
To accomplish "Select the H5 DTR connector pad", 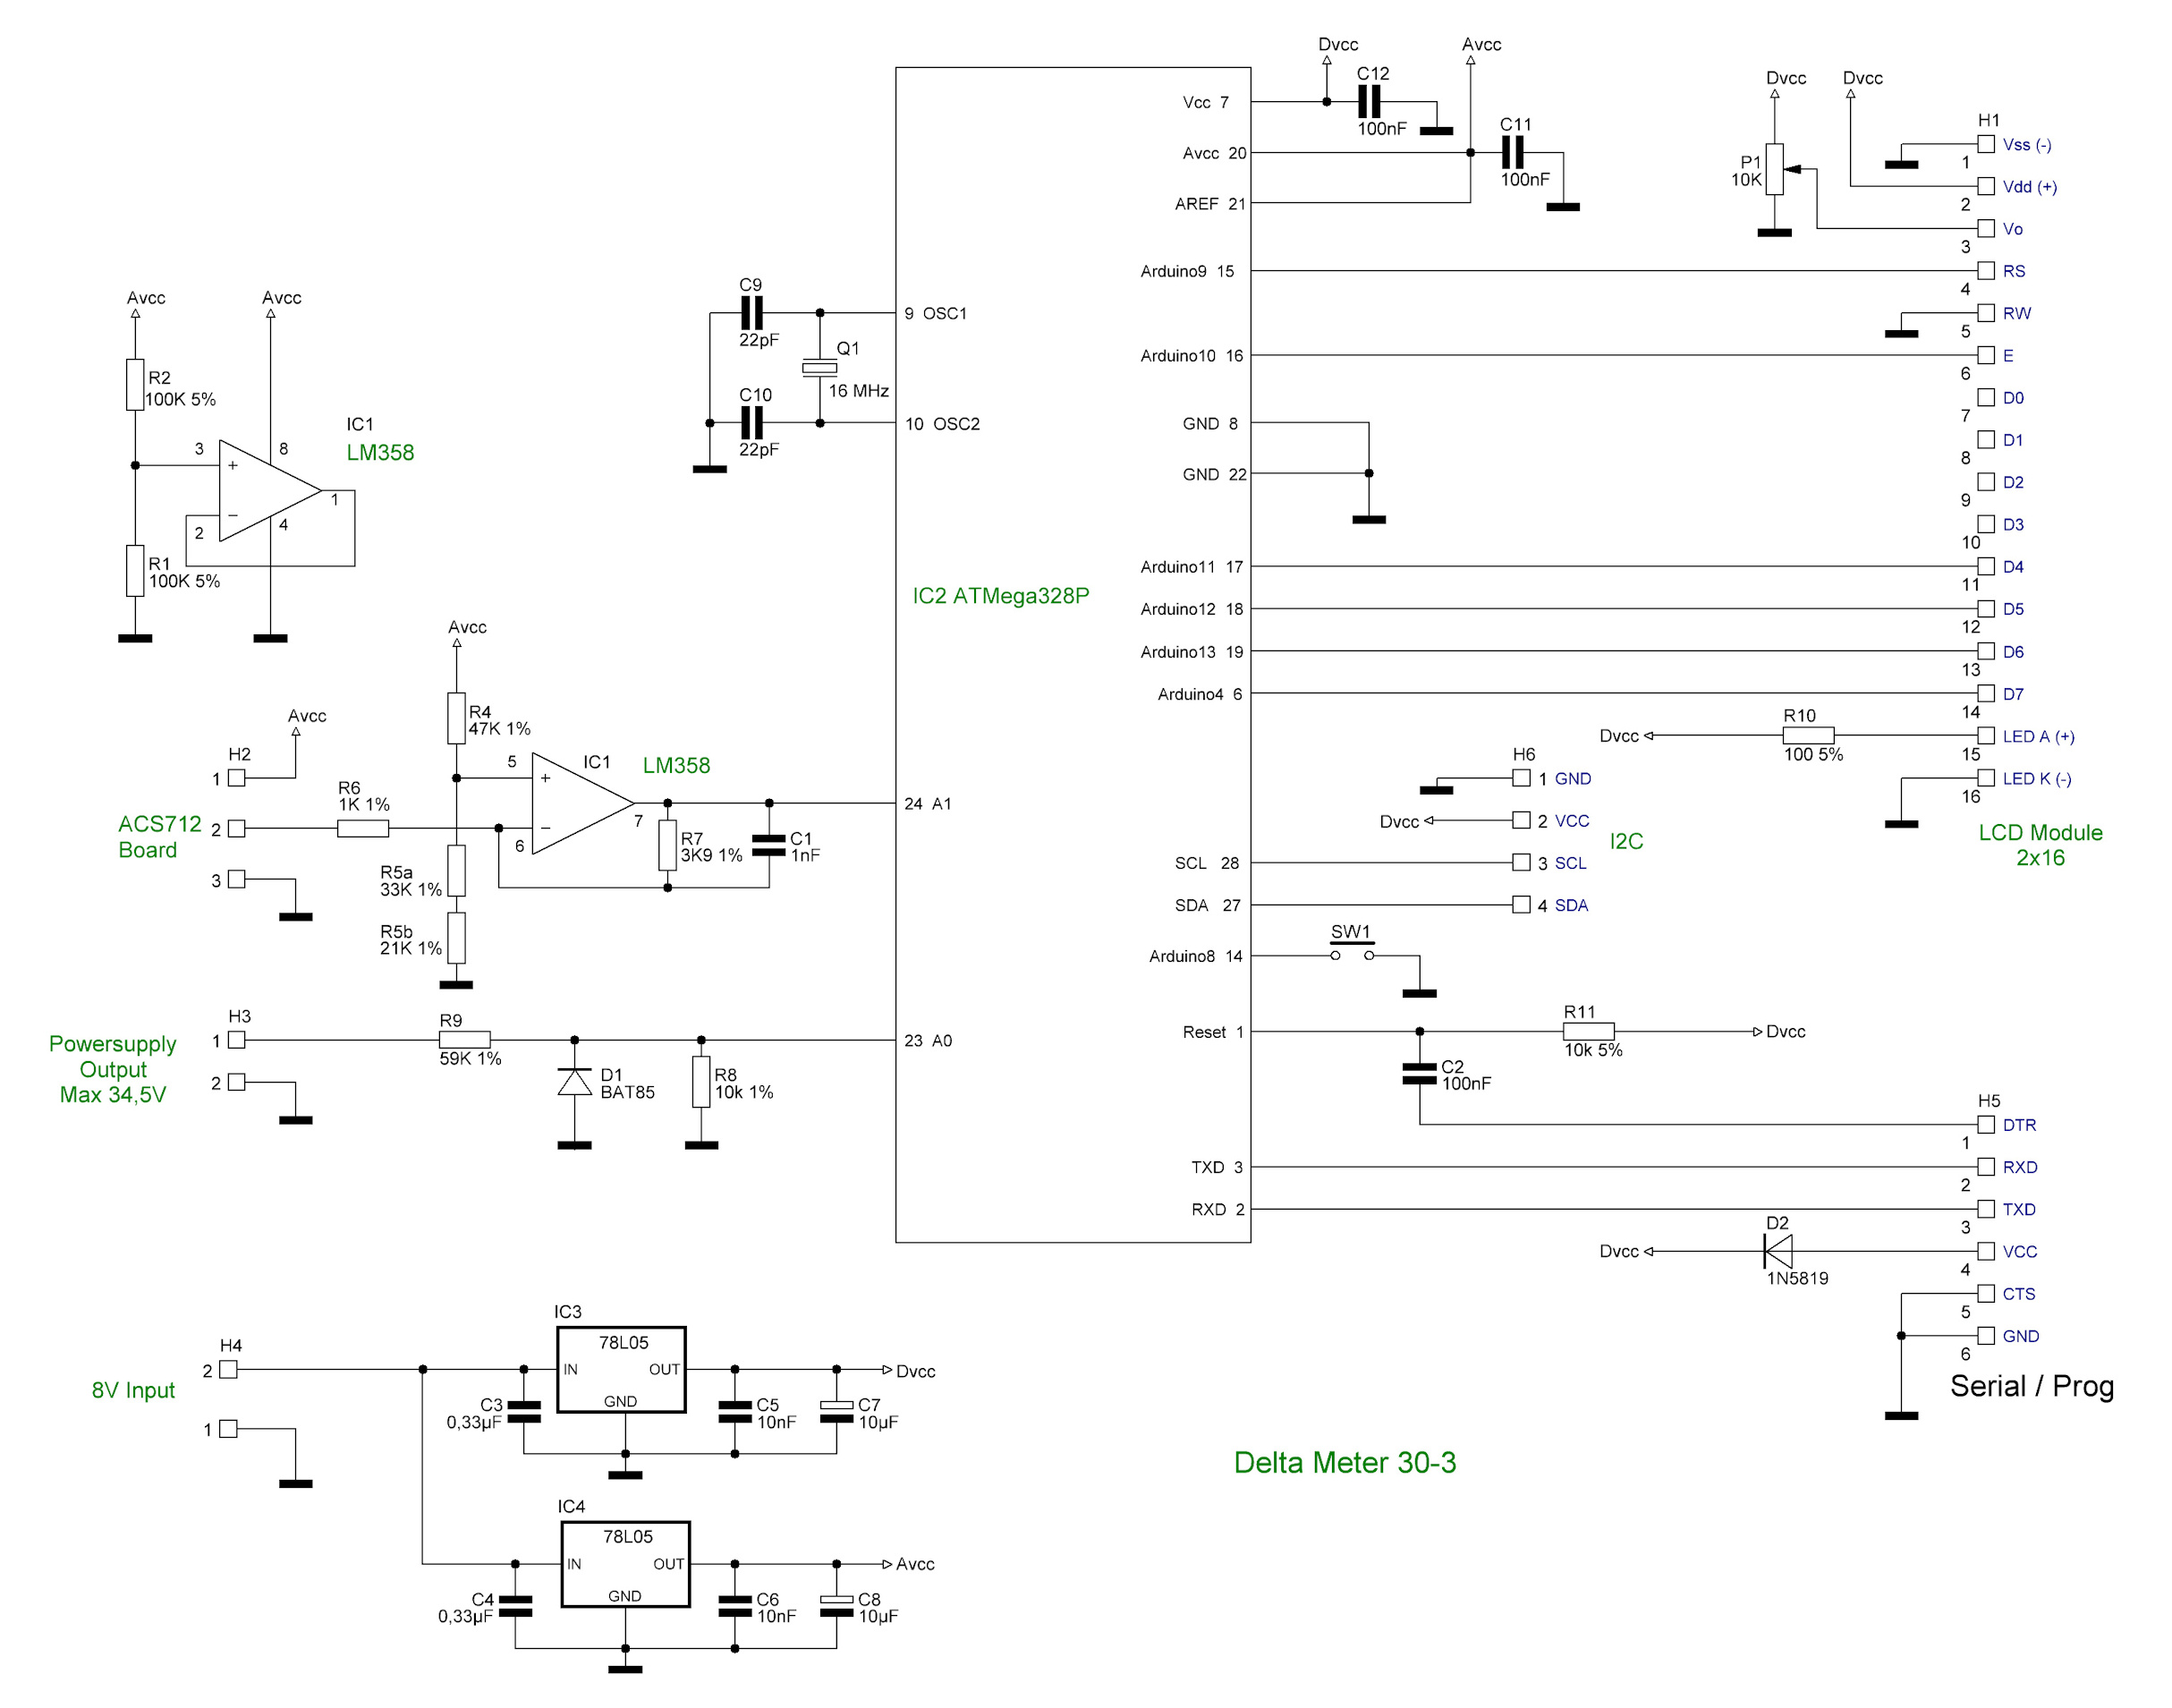I will coord(1986,1124).
